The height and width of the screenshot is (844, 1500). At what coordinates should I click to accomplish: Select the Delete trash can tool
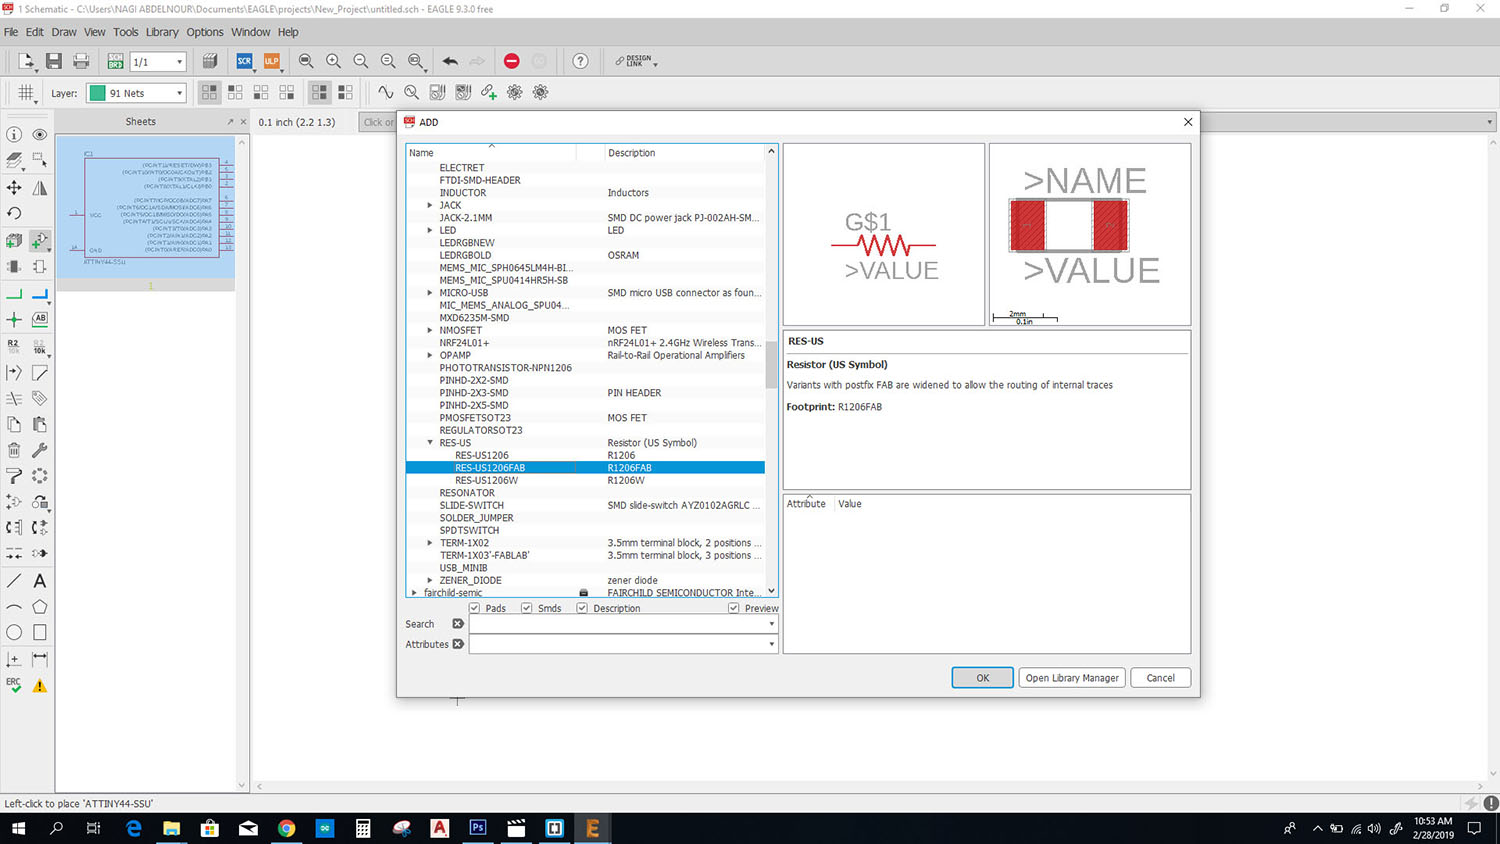pos(14,450)
